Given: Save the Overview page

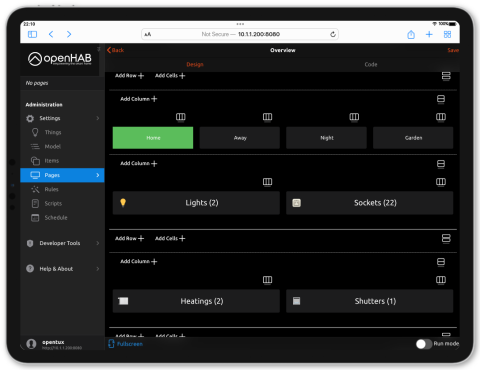Looking at the screenshot, I should [453, 50].
